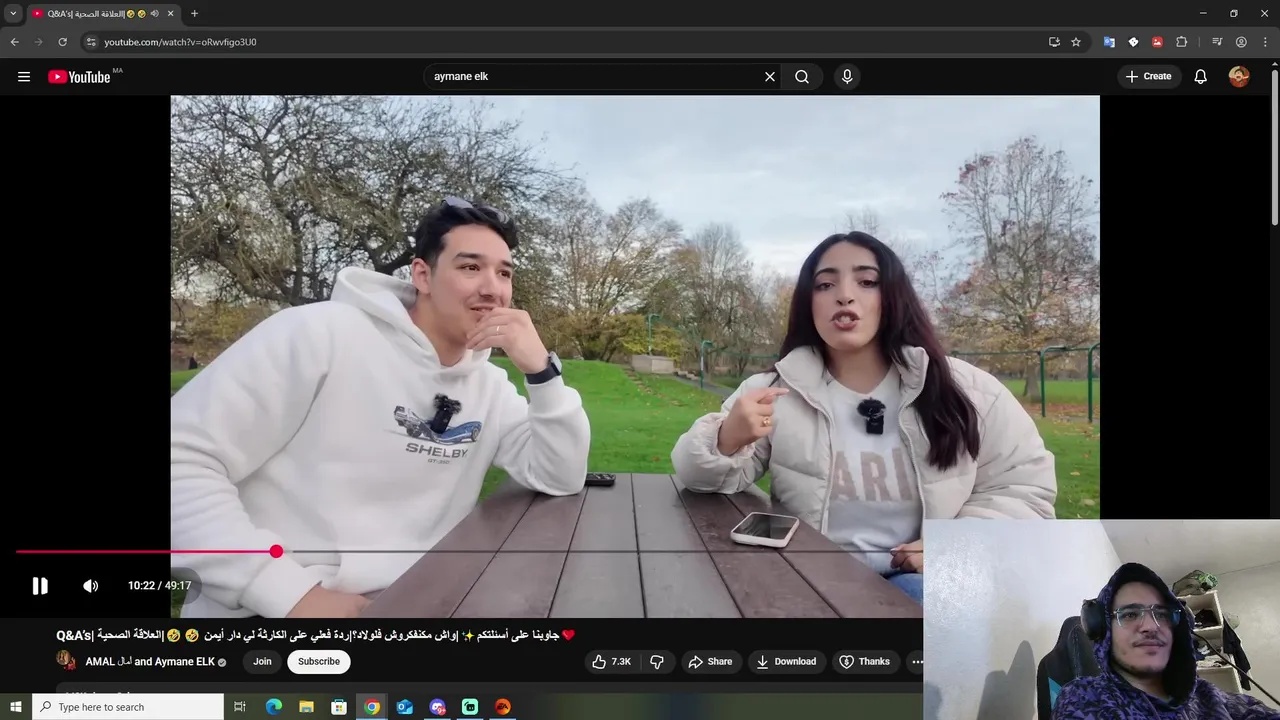Open AMAL and Aymane ELK channel link
This screenshot has height=720, width=1280.
point(150,662)
